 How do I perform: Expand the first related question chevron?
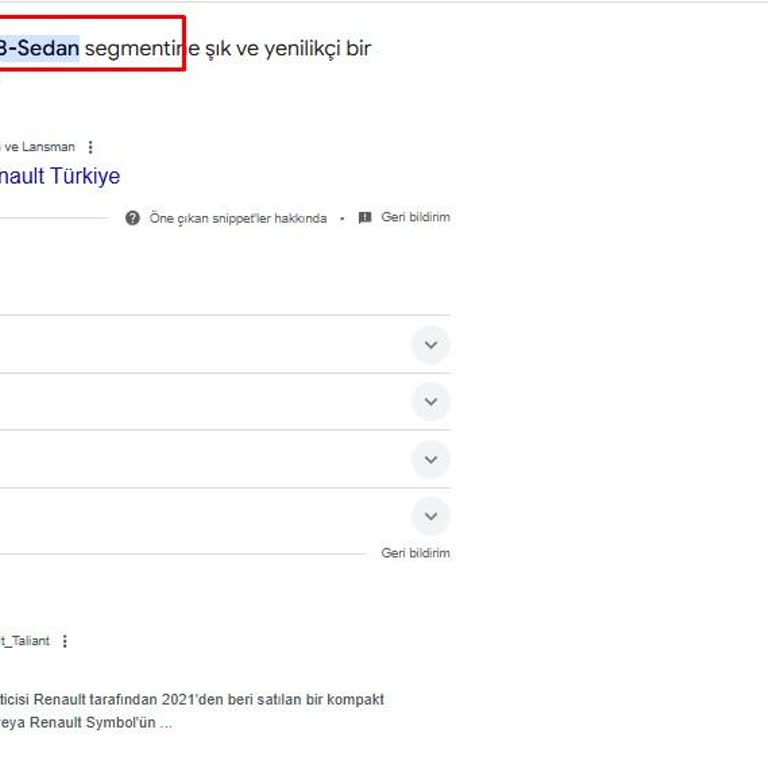(431, 345)
